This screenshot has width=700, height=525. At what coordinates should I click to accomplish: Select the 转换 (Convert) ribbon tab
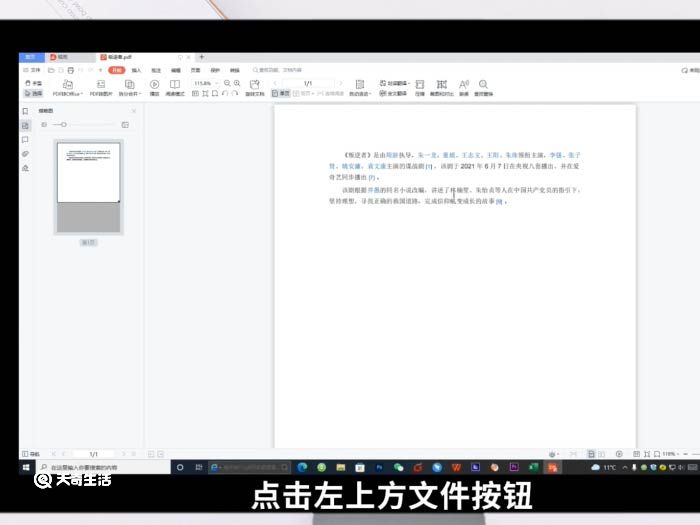tap(235, 70)
